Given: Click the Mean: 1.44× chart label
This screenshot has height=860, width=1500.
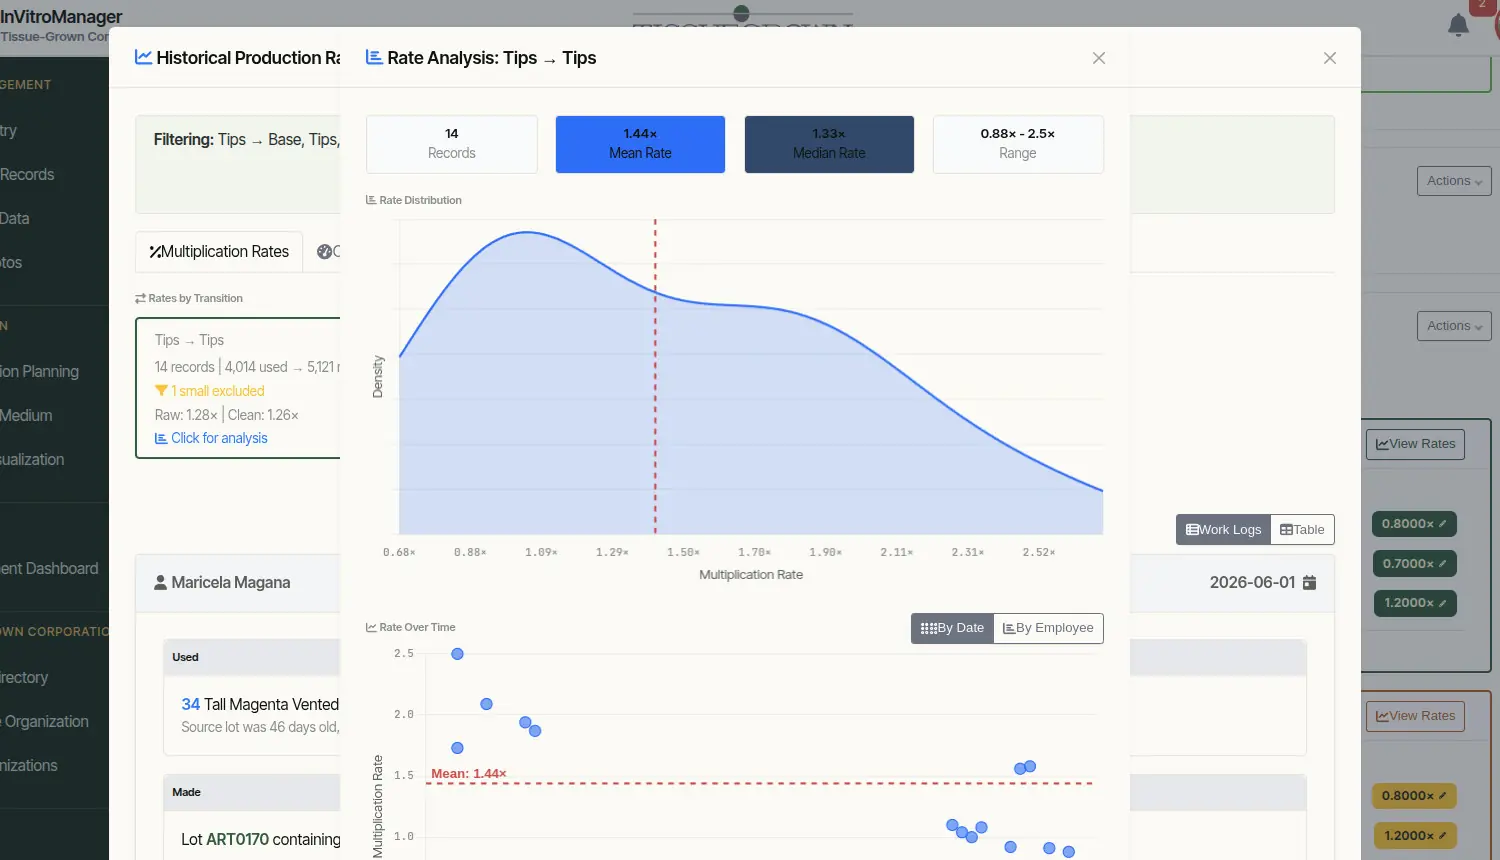Looking at the screenshot, I should (x=469, y=773).
